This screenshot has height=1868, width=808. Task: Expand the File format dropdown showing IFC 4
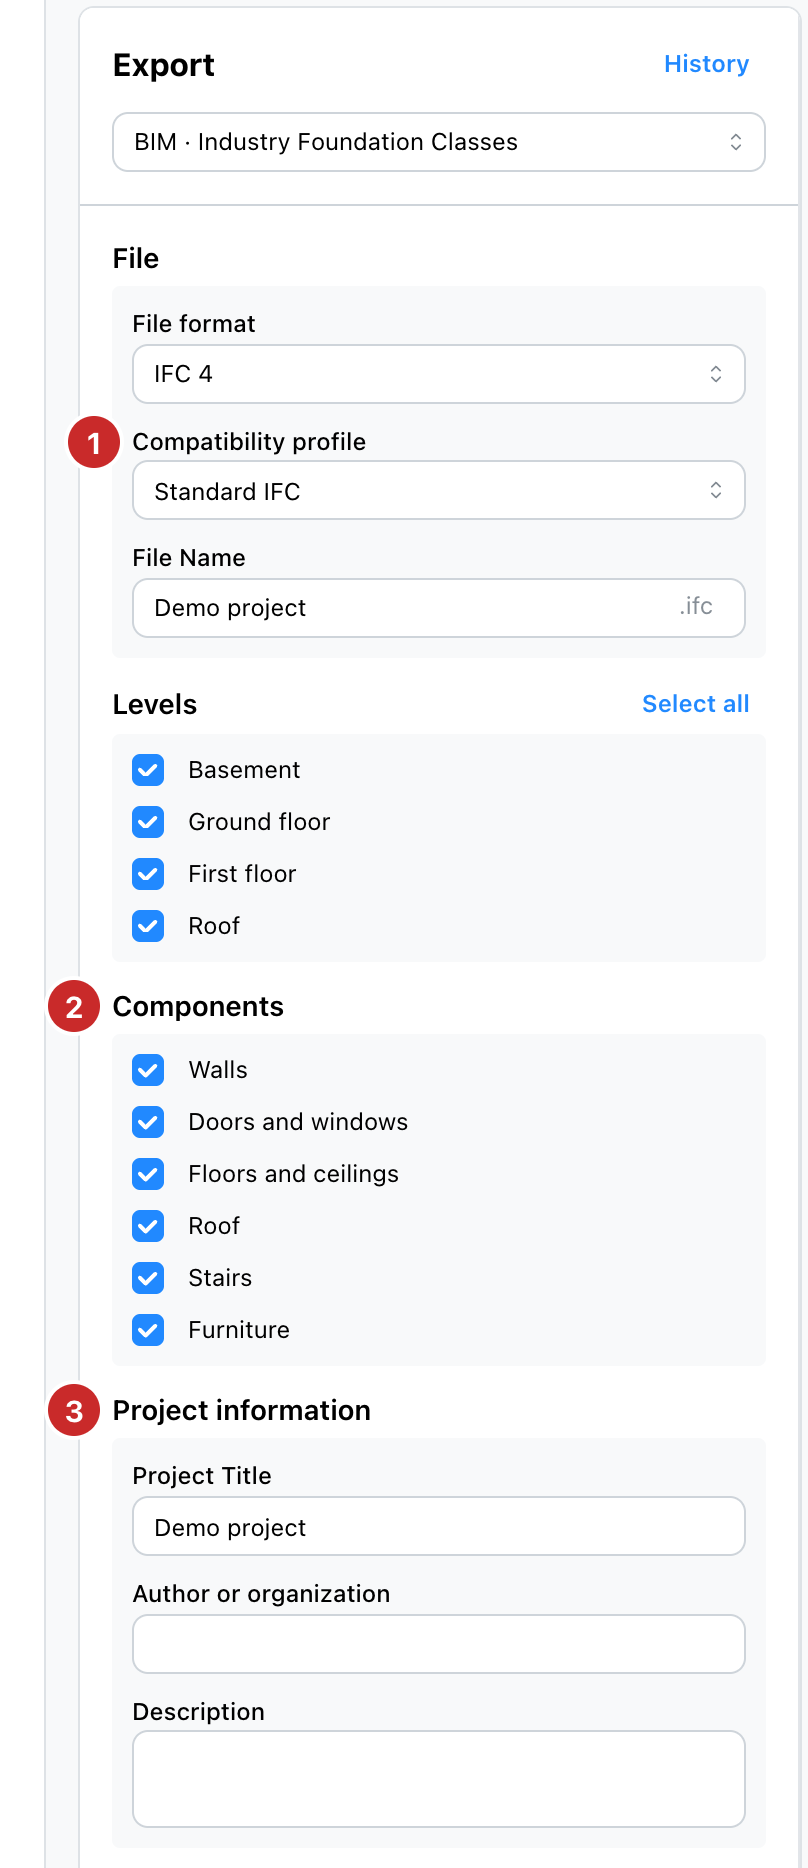click(x=439, y=374)
